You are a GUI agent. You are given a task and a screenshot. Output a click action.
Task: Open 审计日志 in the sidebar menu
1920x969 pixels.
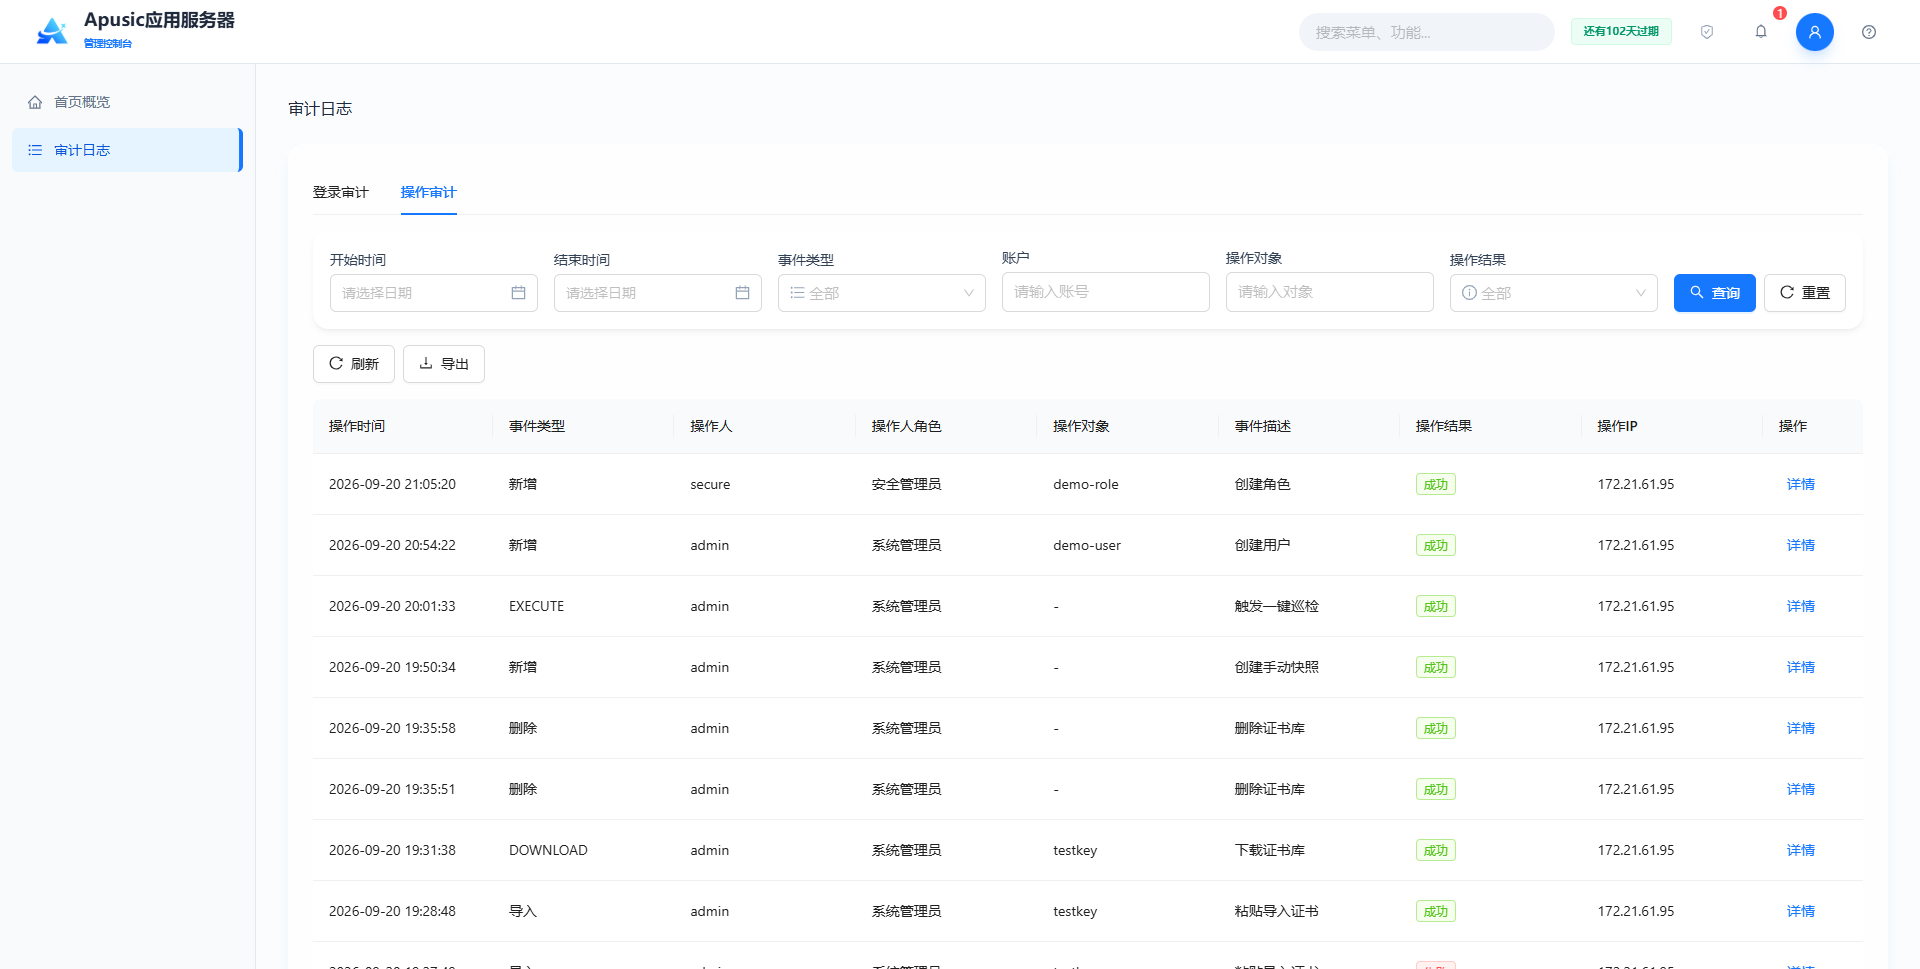pyautogui.click(x=127, y=150)
